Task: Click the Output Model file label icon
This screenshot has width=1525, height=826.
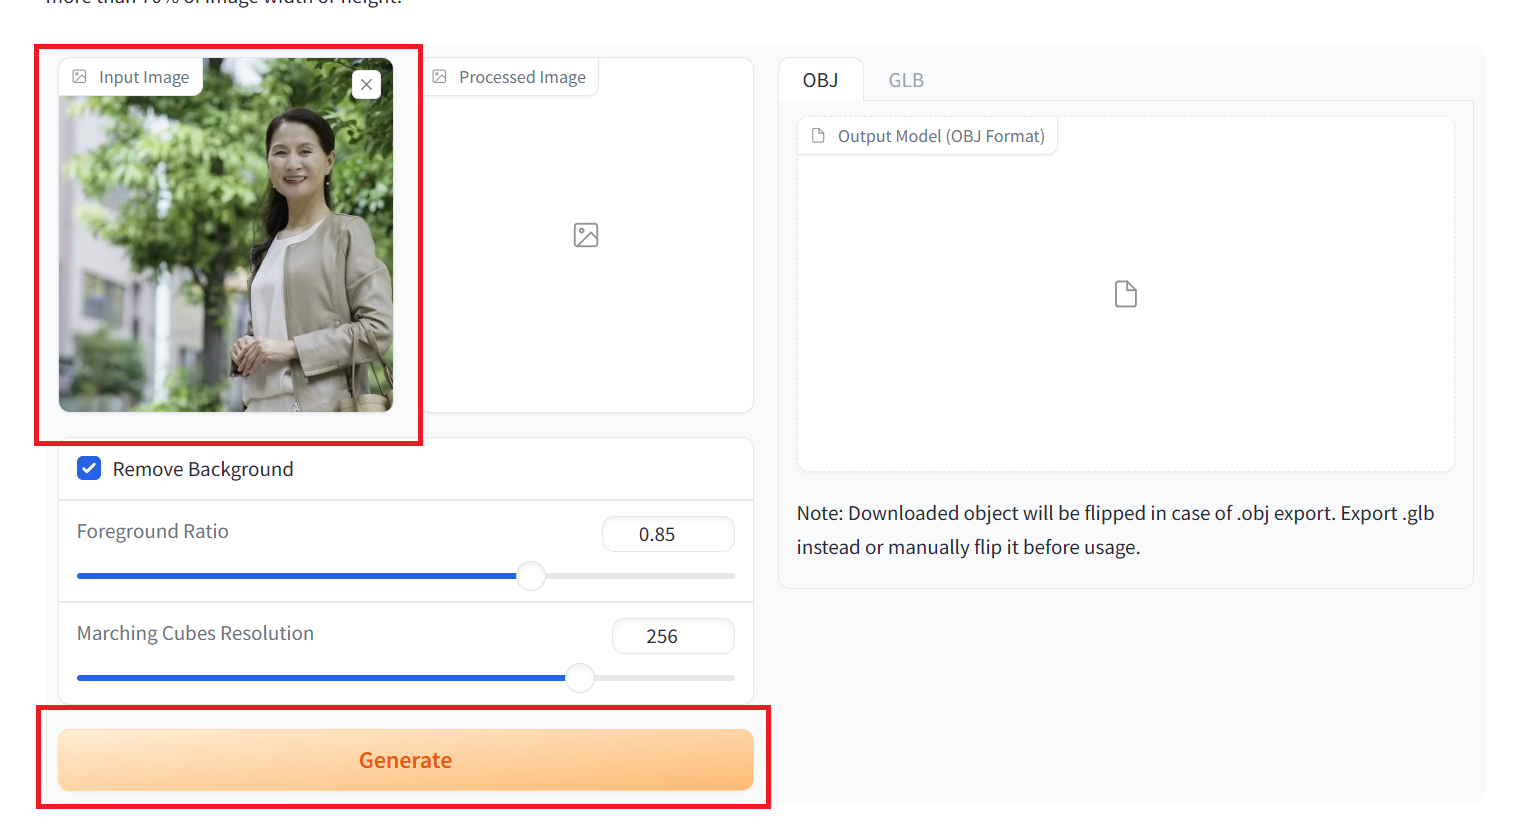Action: pyautogui.click(x=818, y=136)
